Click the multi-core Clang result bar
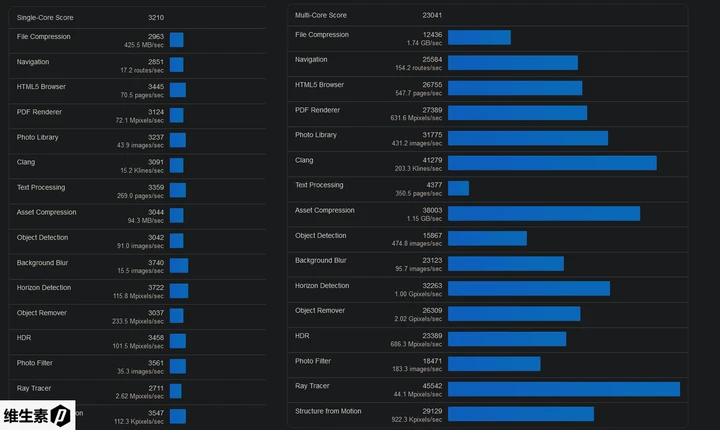This screenshot has width=720, height=430. [552, 163]
